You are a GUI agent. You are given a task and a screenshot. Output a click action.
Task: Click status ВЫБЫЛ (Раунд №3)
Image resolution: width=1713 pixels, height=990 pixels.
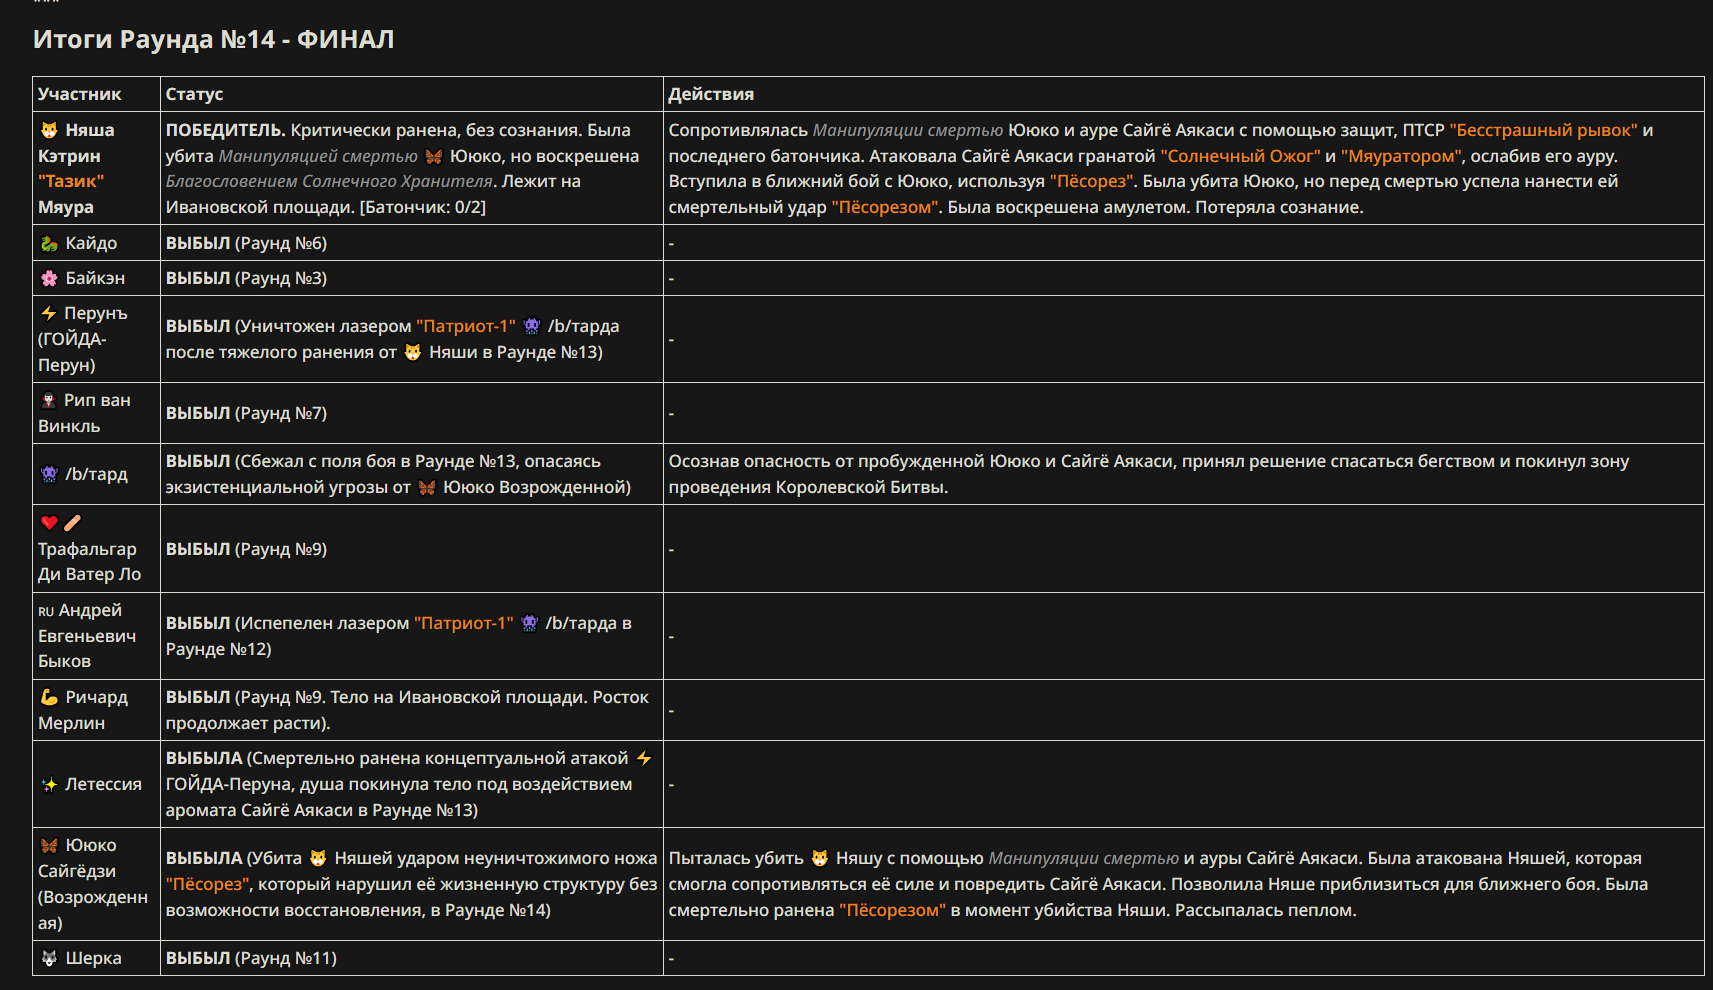(x=246, y=278)
